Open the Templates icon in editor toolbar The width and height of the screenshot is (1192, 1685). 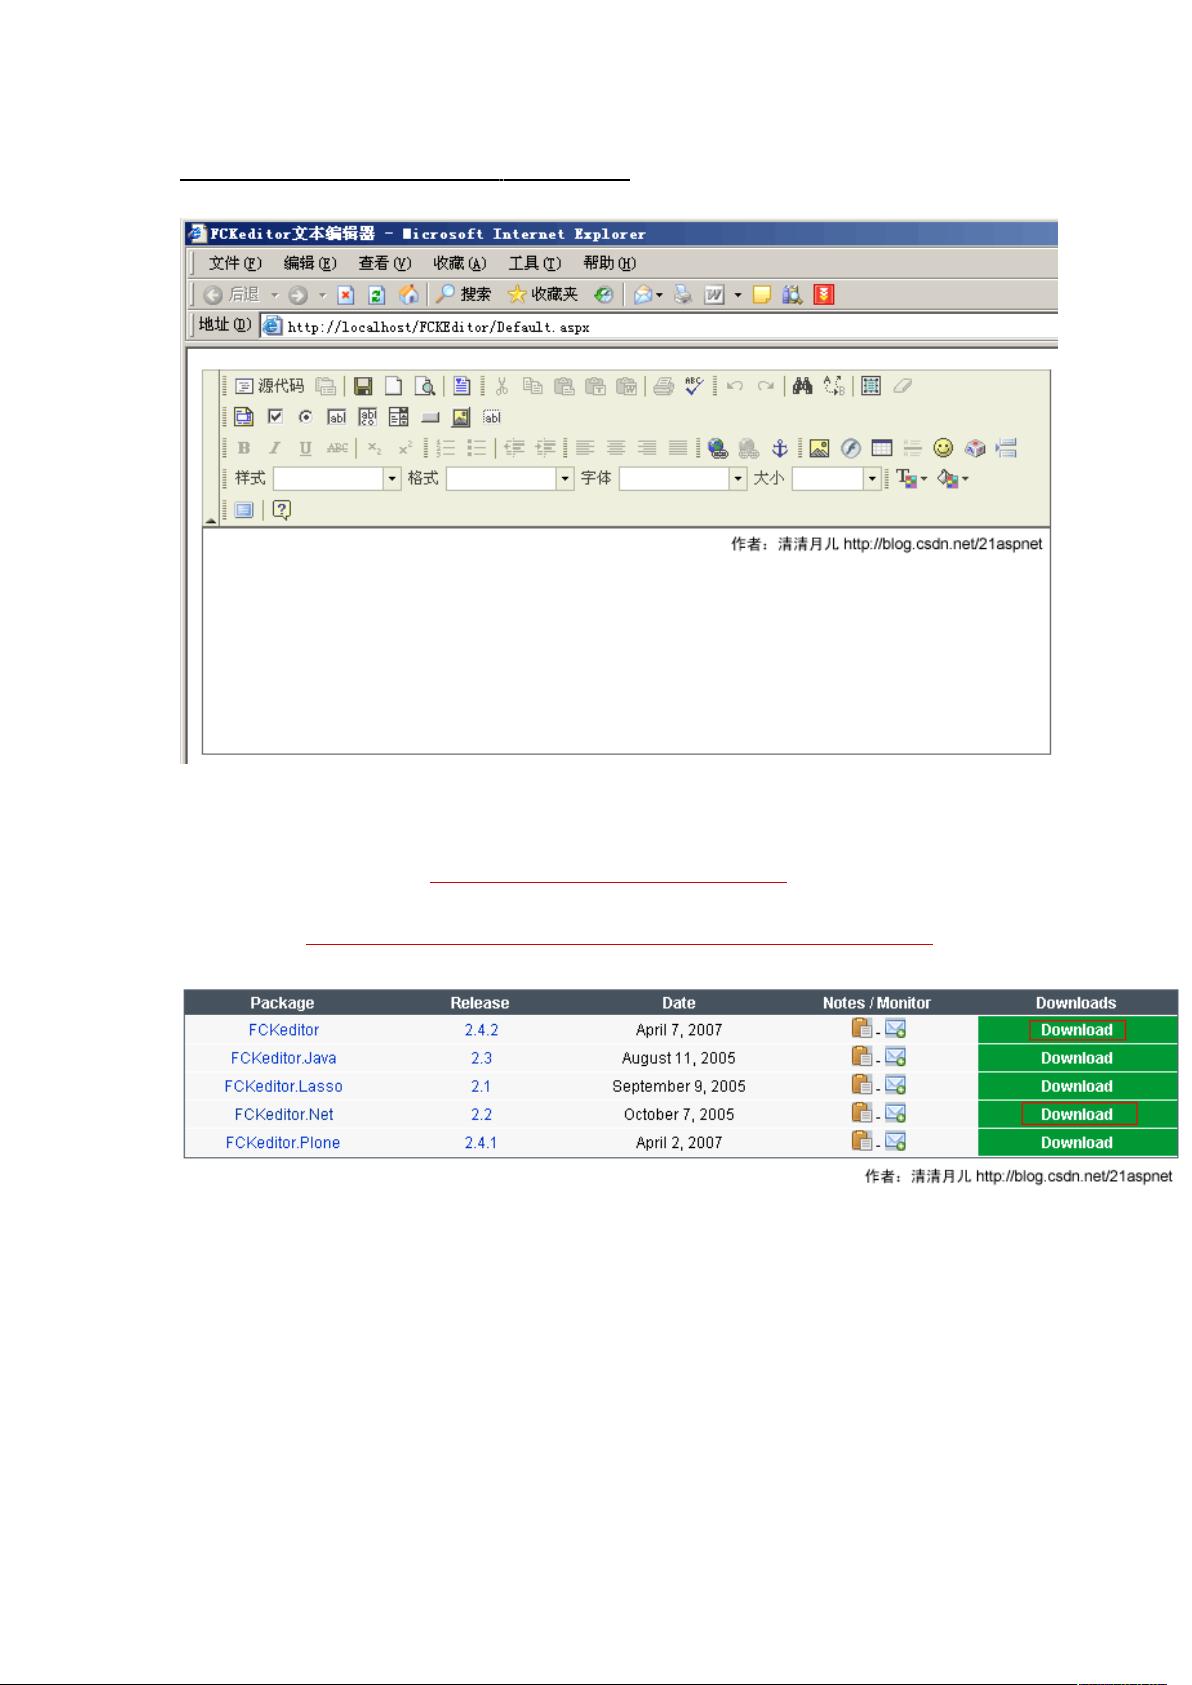[461, 386]
